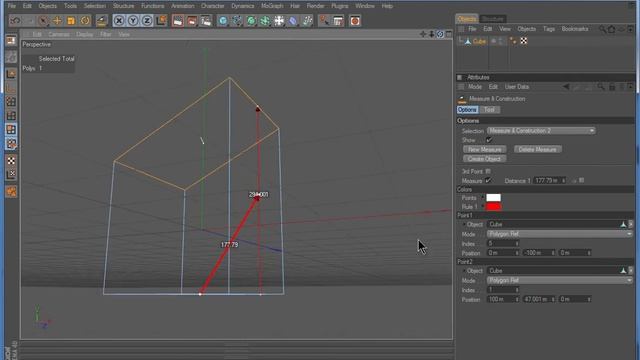Image resolution: width=640 pixels, height=360 pixels.
Task: Select the Live Selection arrow tool
Action: 43,20
